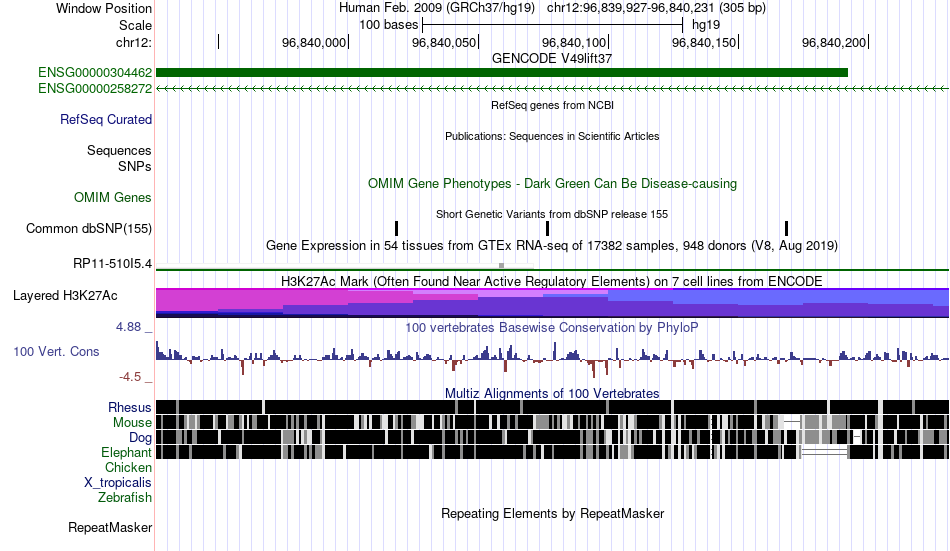950x551 pixels.
Task: Select the Mouse alignment row label
Action: point(132,422)
